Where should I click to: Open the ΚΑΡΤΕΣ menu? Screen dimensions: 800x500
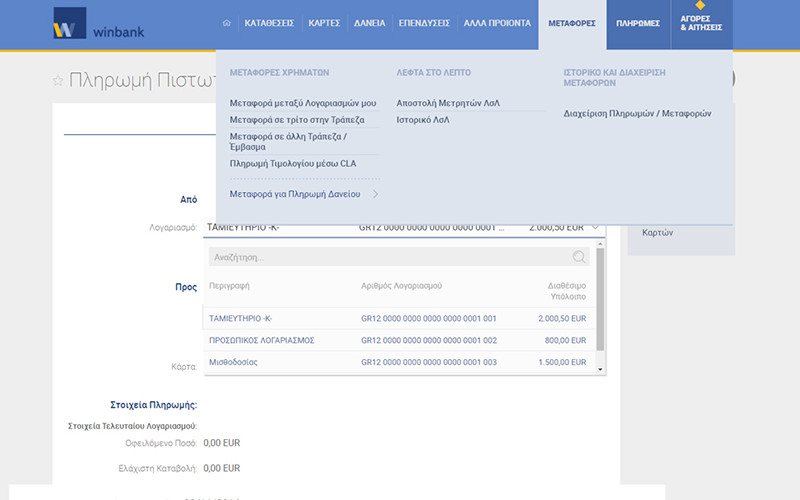point(325,22)
